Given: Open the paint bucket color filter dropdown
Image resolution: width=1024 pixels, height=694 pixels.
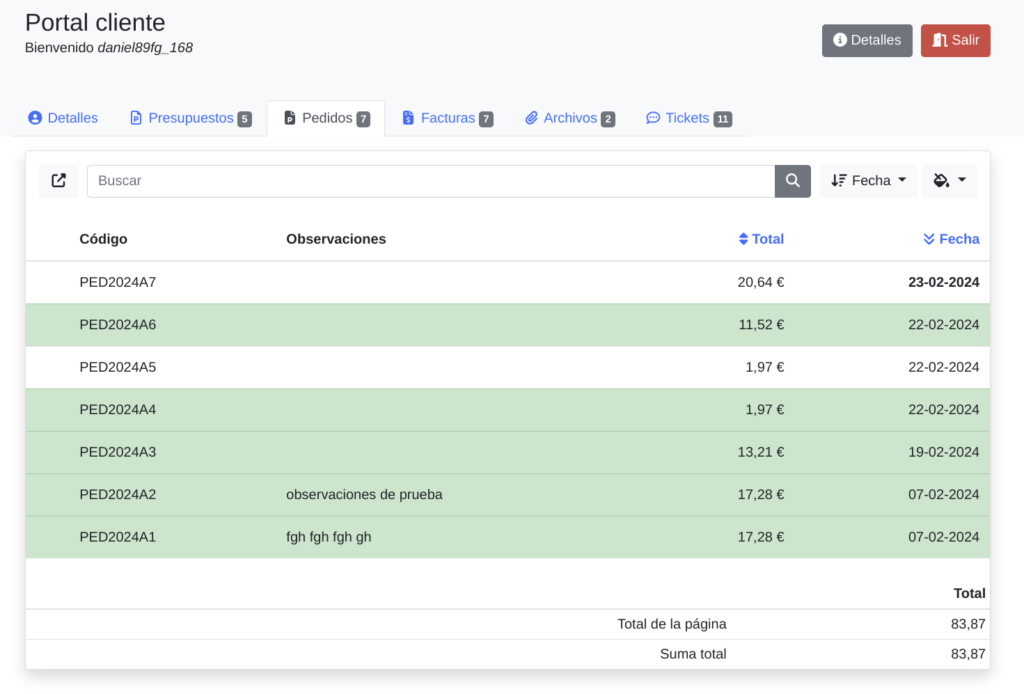Looking at the screenshot, I should (949, 181).
